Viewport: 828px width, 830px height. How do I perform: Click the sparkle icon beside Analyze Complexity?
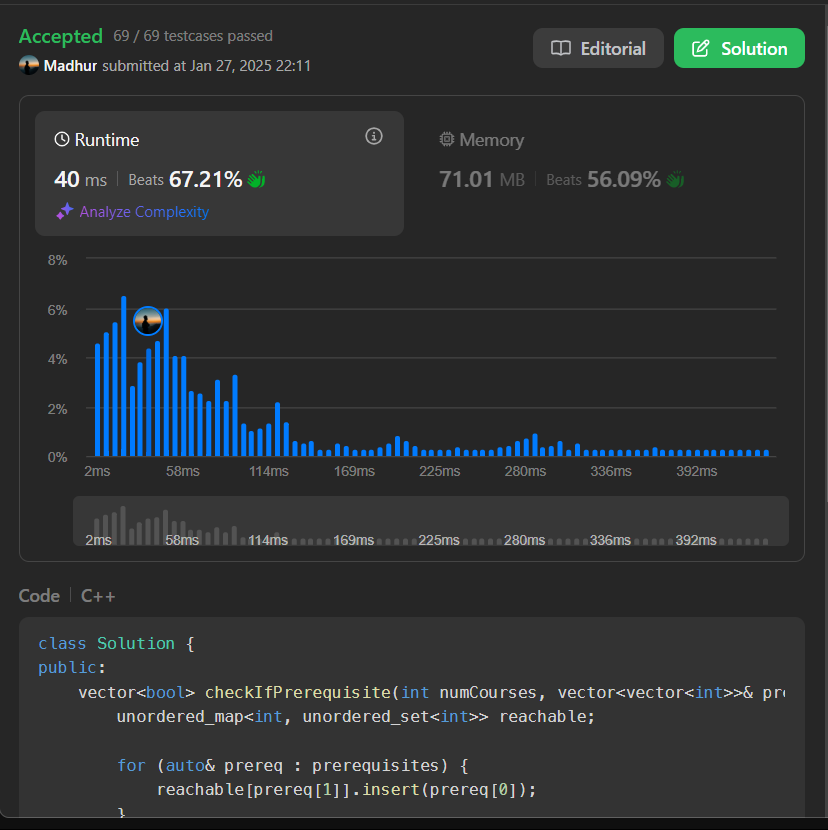pyautogui.click(x=65, y=211)
